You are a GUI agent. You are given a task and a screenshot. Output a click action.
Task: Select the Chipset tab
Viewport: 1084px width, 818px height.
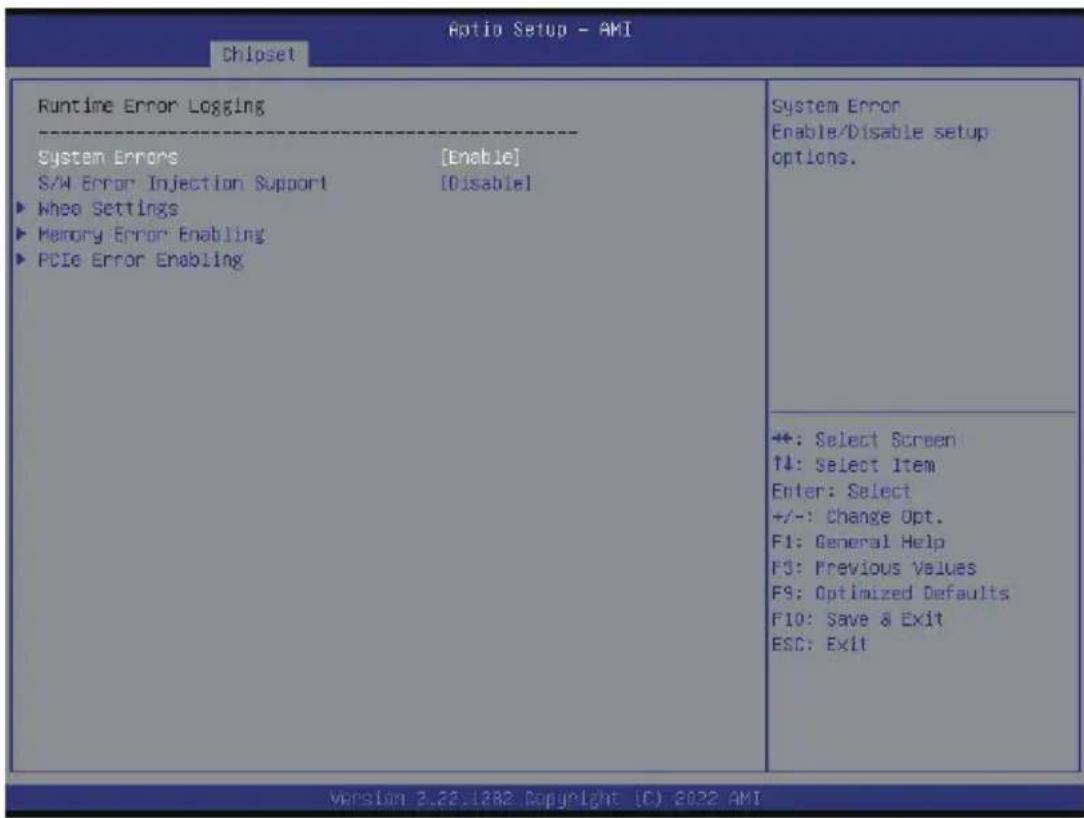[x=259, y=54]
